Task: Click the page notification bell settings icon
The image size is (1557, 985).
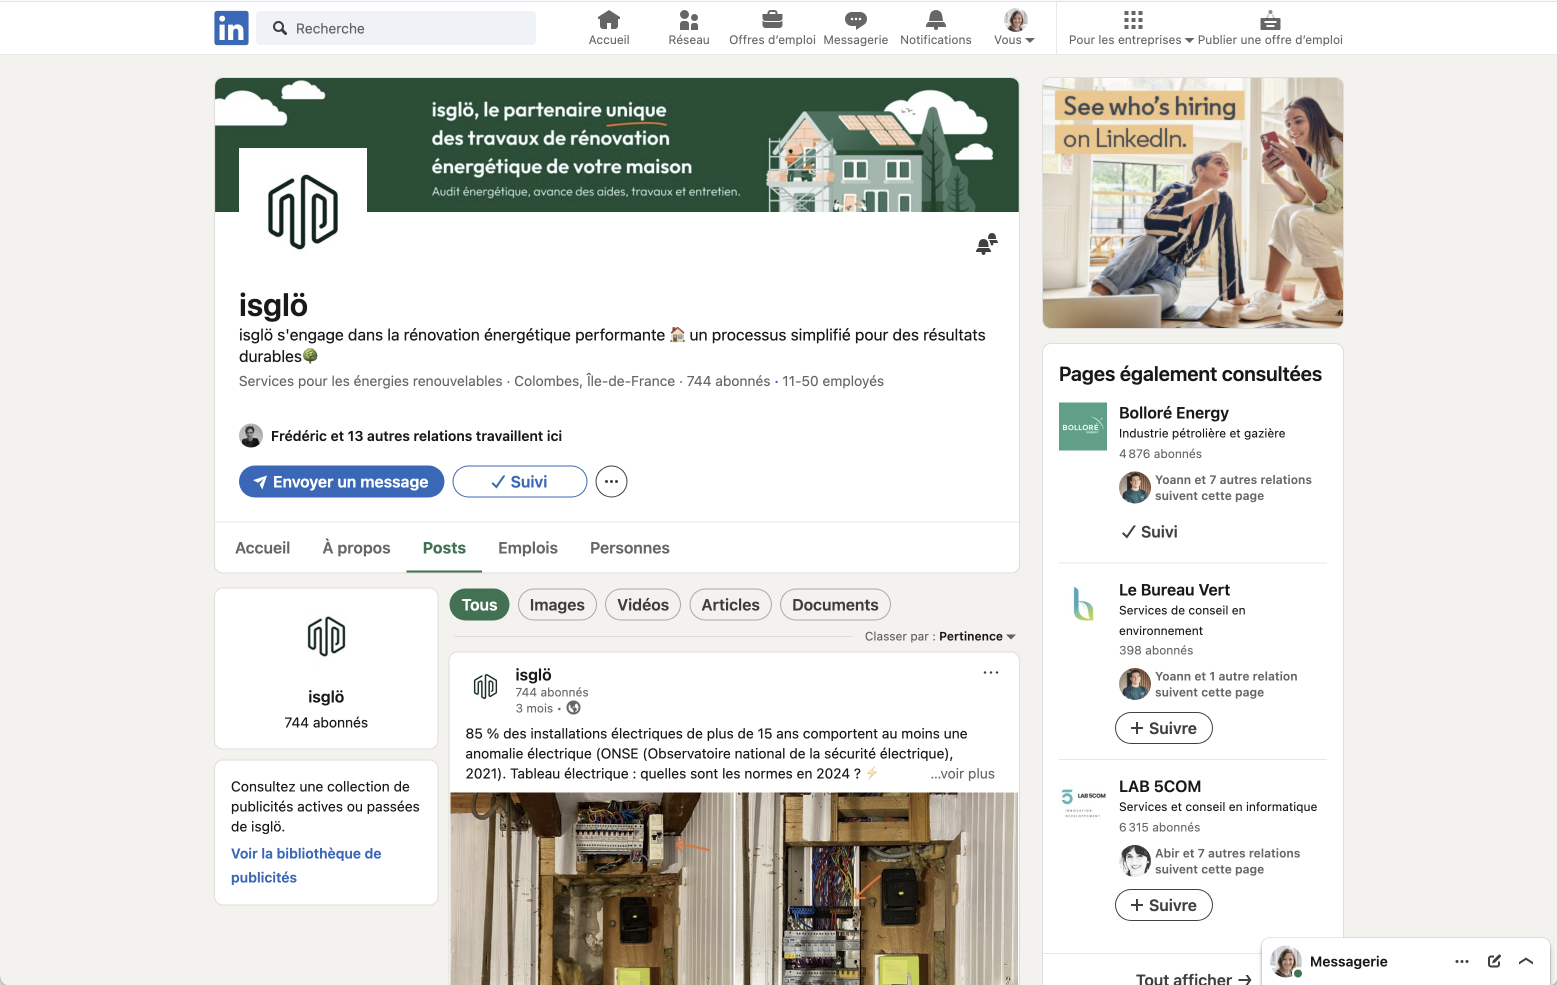Action: click(x=987, y=244)
